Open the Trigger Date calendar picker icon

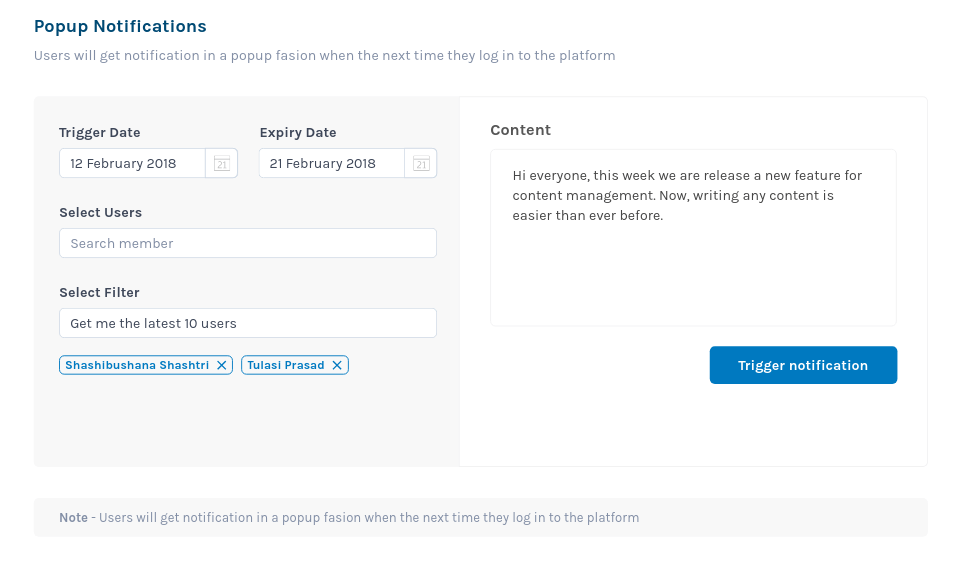(221, 163)
